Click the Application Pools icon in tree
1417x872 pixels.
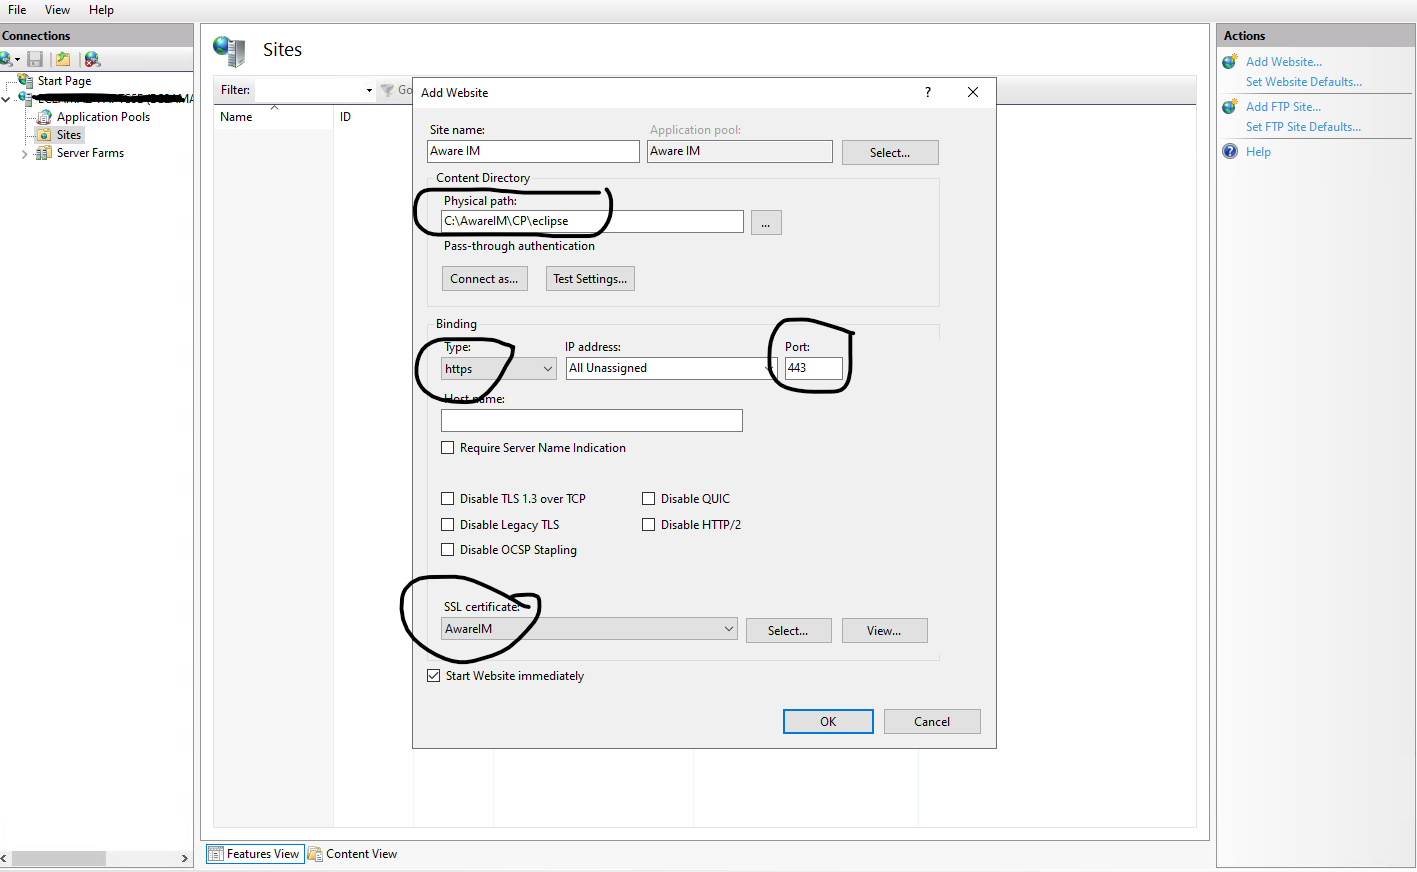point(44,117)
